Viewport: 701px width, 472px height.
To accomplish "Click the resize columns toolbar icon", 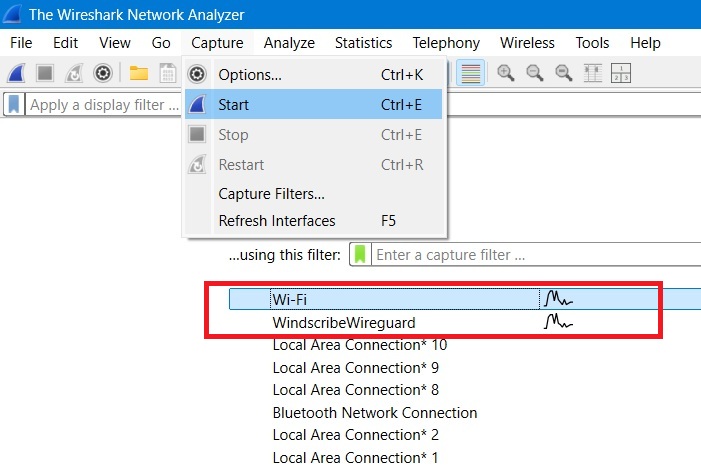I will 593,73.
